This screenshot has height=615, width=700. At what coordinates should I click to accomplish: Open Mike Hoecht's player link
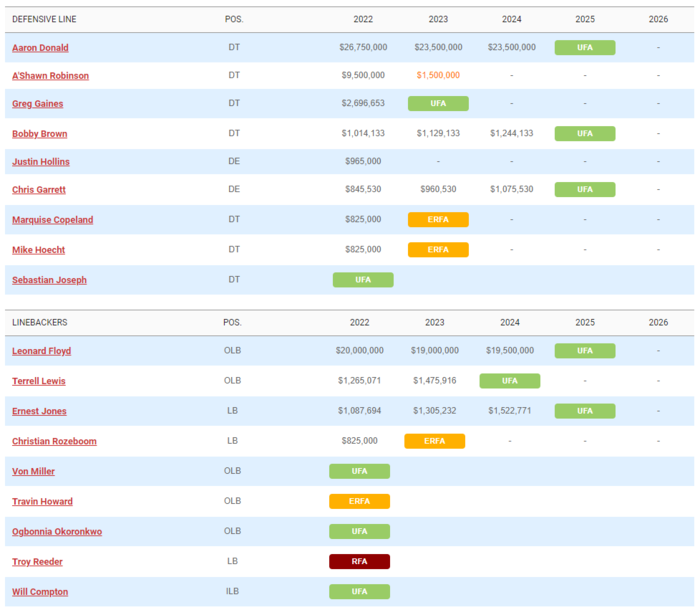point(38,250)
